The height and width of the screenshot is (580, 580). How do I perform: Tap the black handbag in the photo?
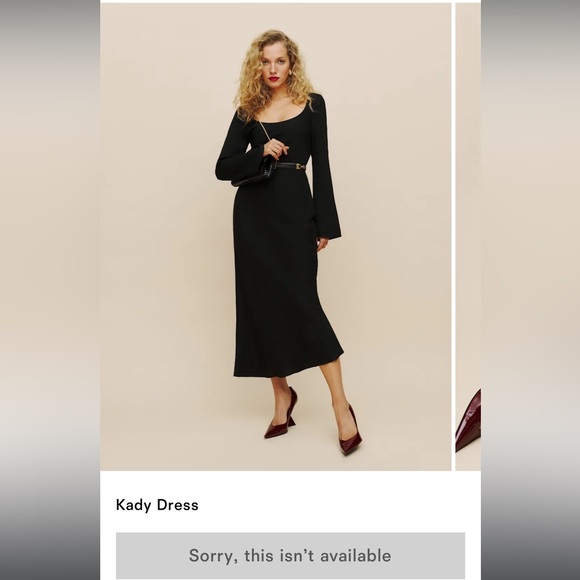tap(257, 173)
